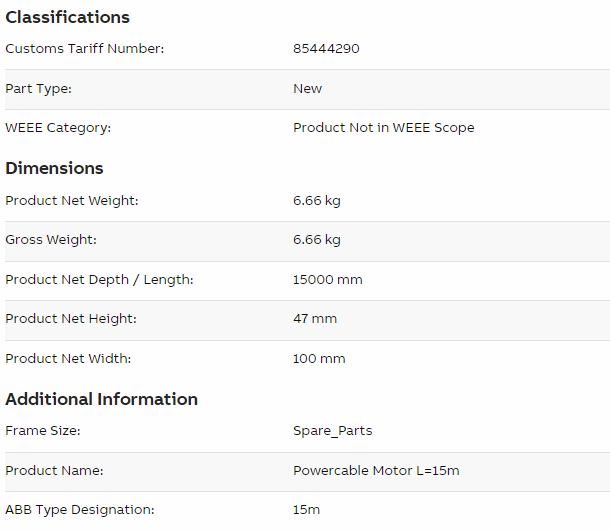Click the Product Net Weight value 6.66 kg
This screenshot has width=610, height=530.
click(x=316, y=201)
